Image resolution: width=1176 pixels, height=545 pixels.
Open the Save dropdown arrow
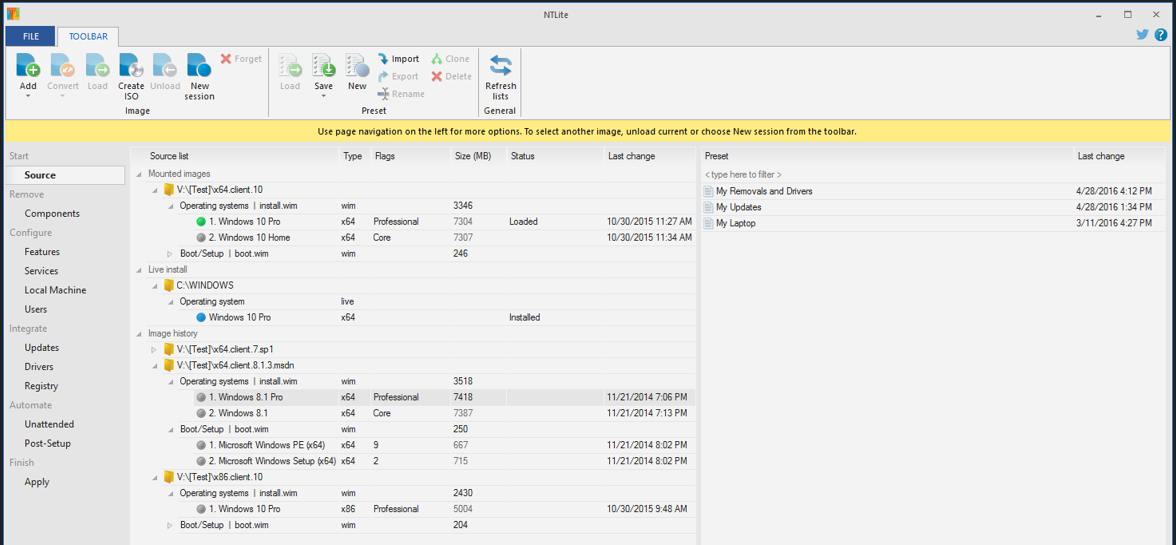click(x=324, y=97)
